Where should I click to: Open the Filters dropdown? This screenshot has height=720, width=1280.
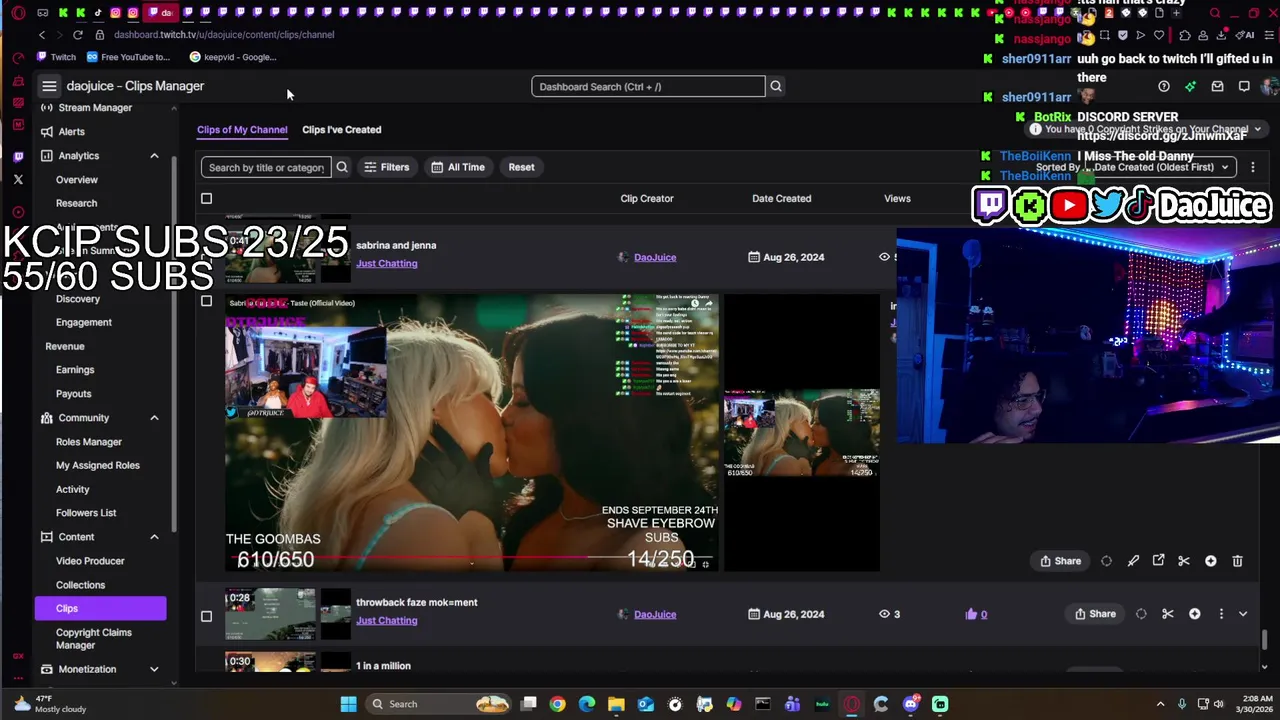[387, 167]
